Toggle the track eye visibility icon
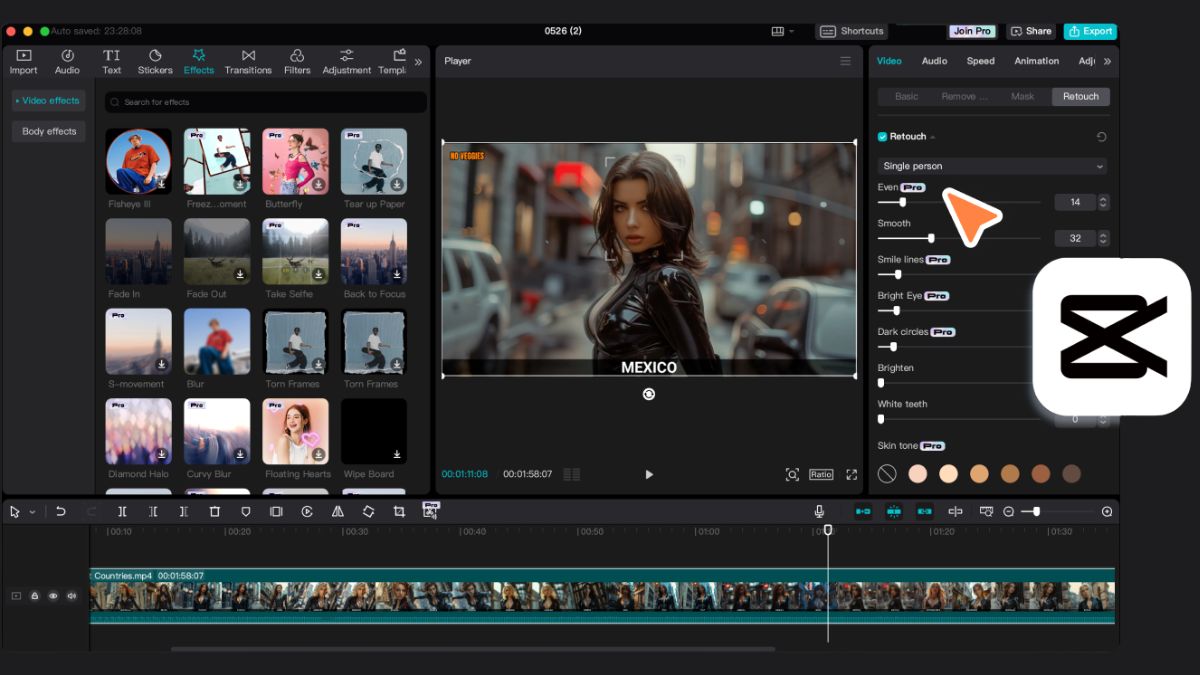This screenshot has height=675, width=1200. 53,596
